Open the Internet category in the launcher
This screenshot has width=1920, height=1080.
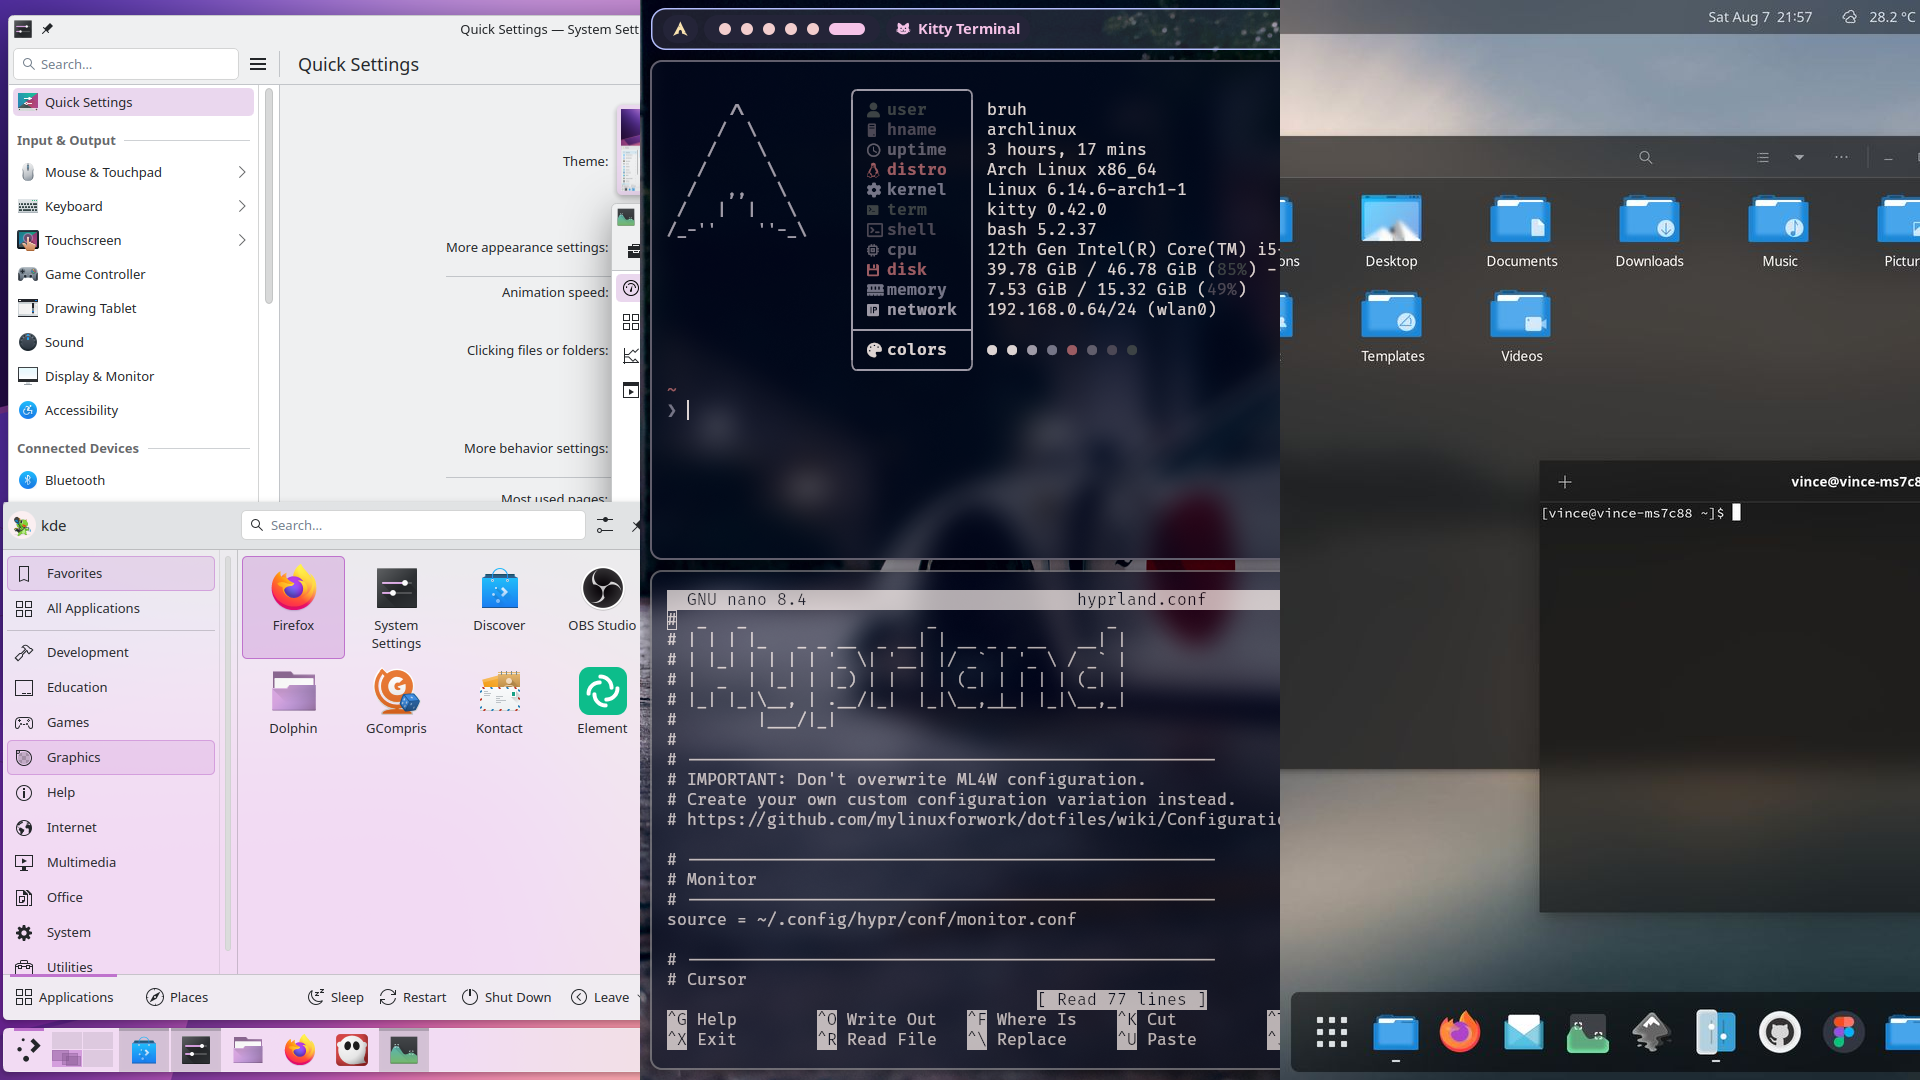coord(111,827)
